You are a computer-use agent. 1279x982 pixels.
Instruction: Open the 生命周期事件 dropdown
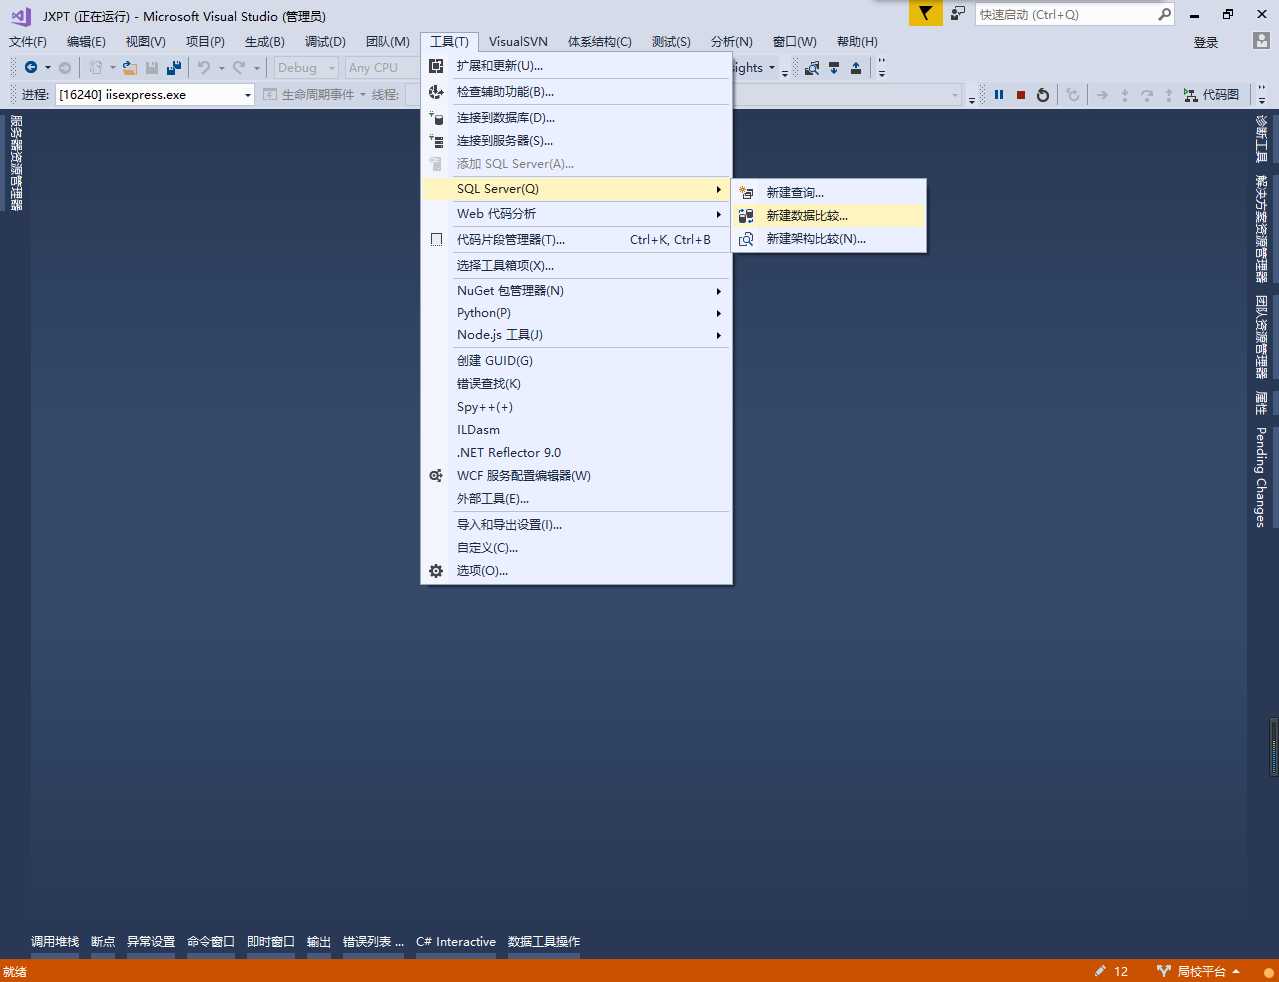tap(314, 95)
